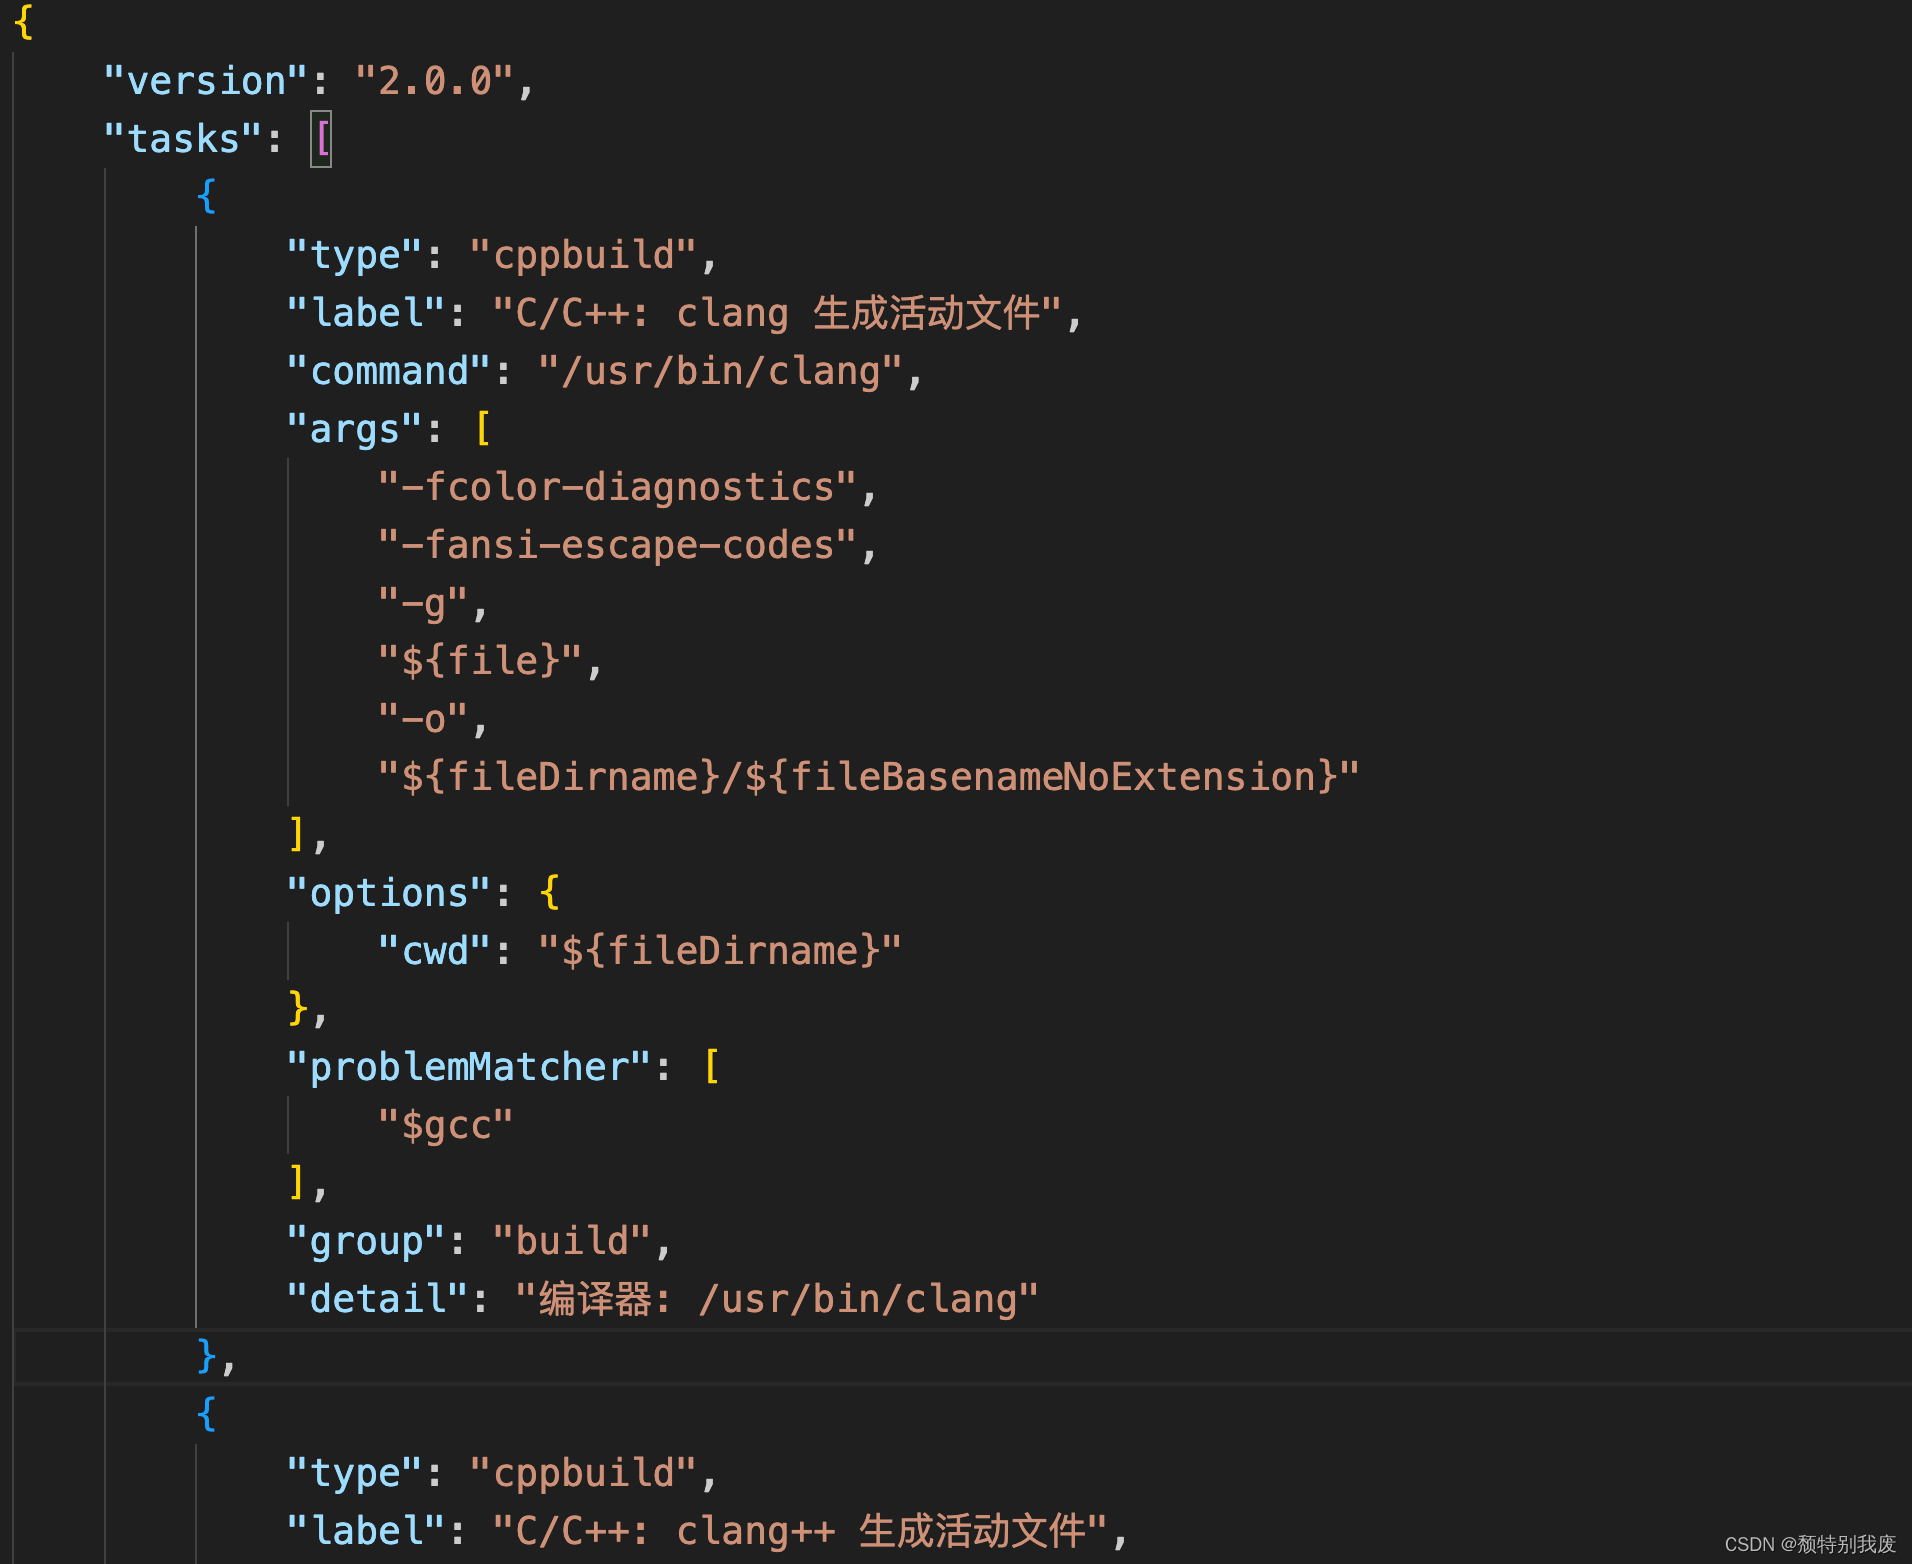Click the "tasks" key

(183, 139)
